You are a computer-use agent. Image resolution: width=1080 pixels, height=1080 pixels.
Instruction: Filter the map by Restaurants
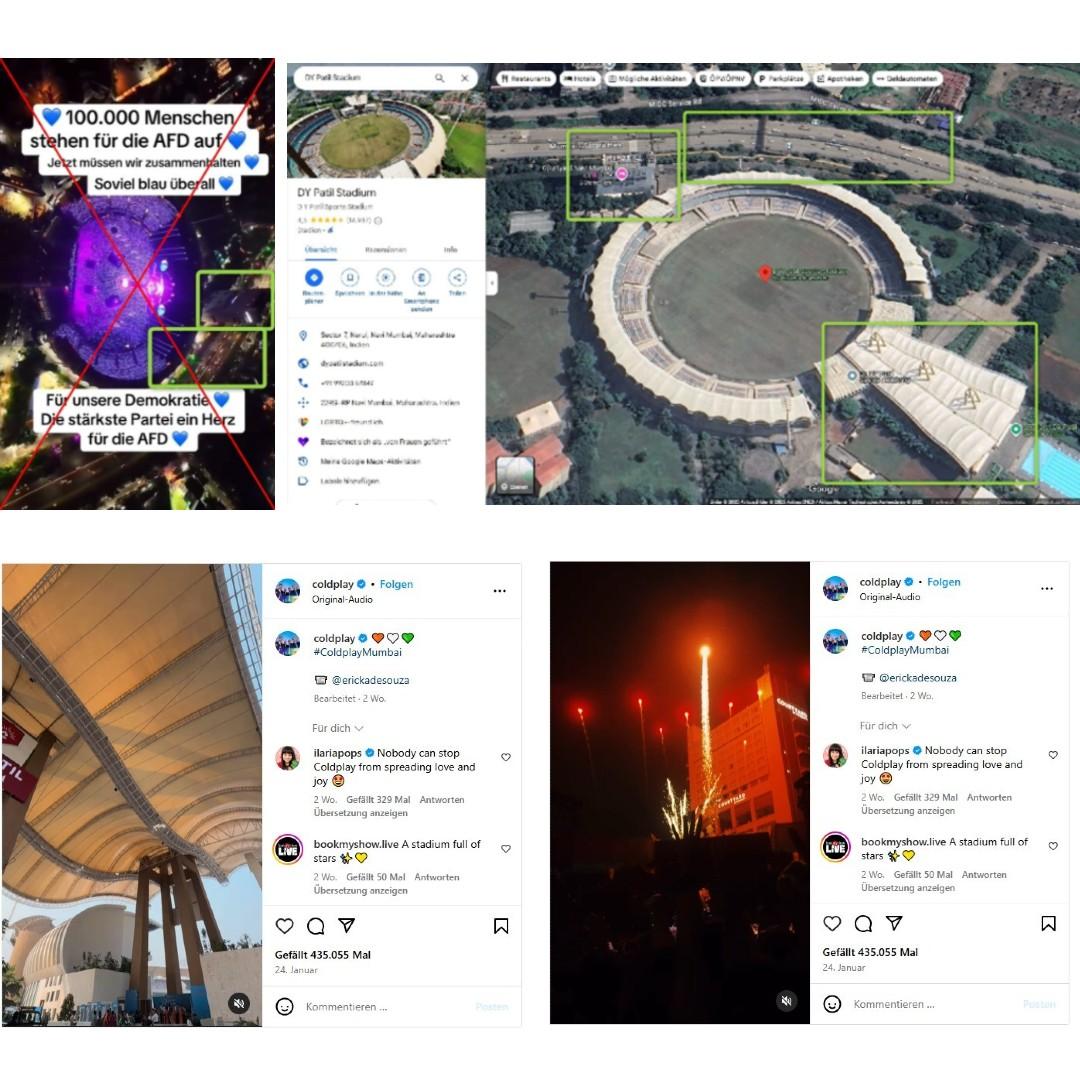click(x=526, y=79)
